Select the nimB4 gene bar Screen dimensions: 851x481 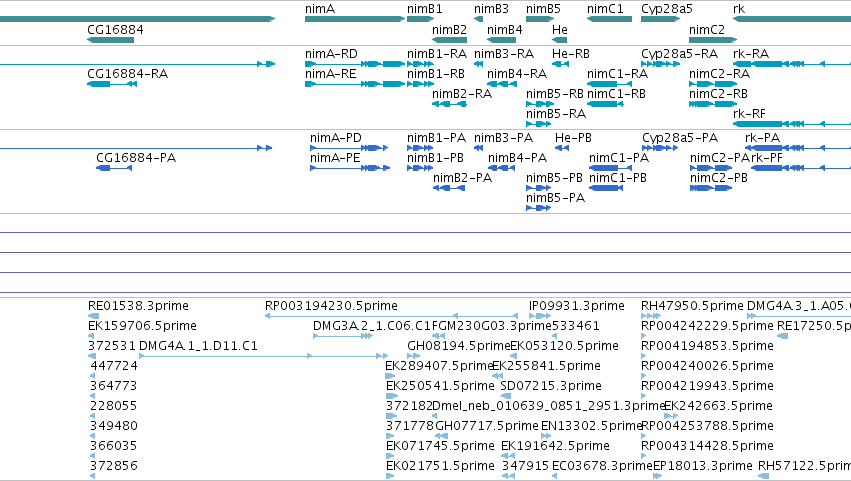point(501,40)
